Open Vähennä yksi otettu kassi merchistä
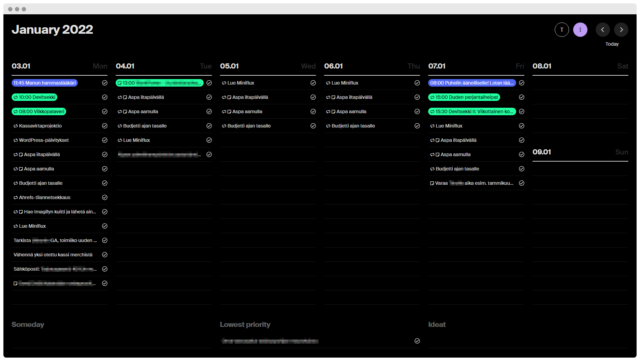The width and height of the screenshot is (640, 361). [x=53, y=254]
